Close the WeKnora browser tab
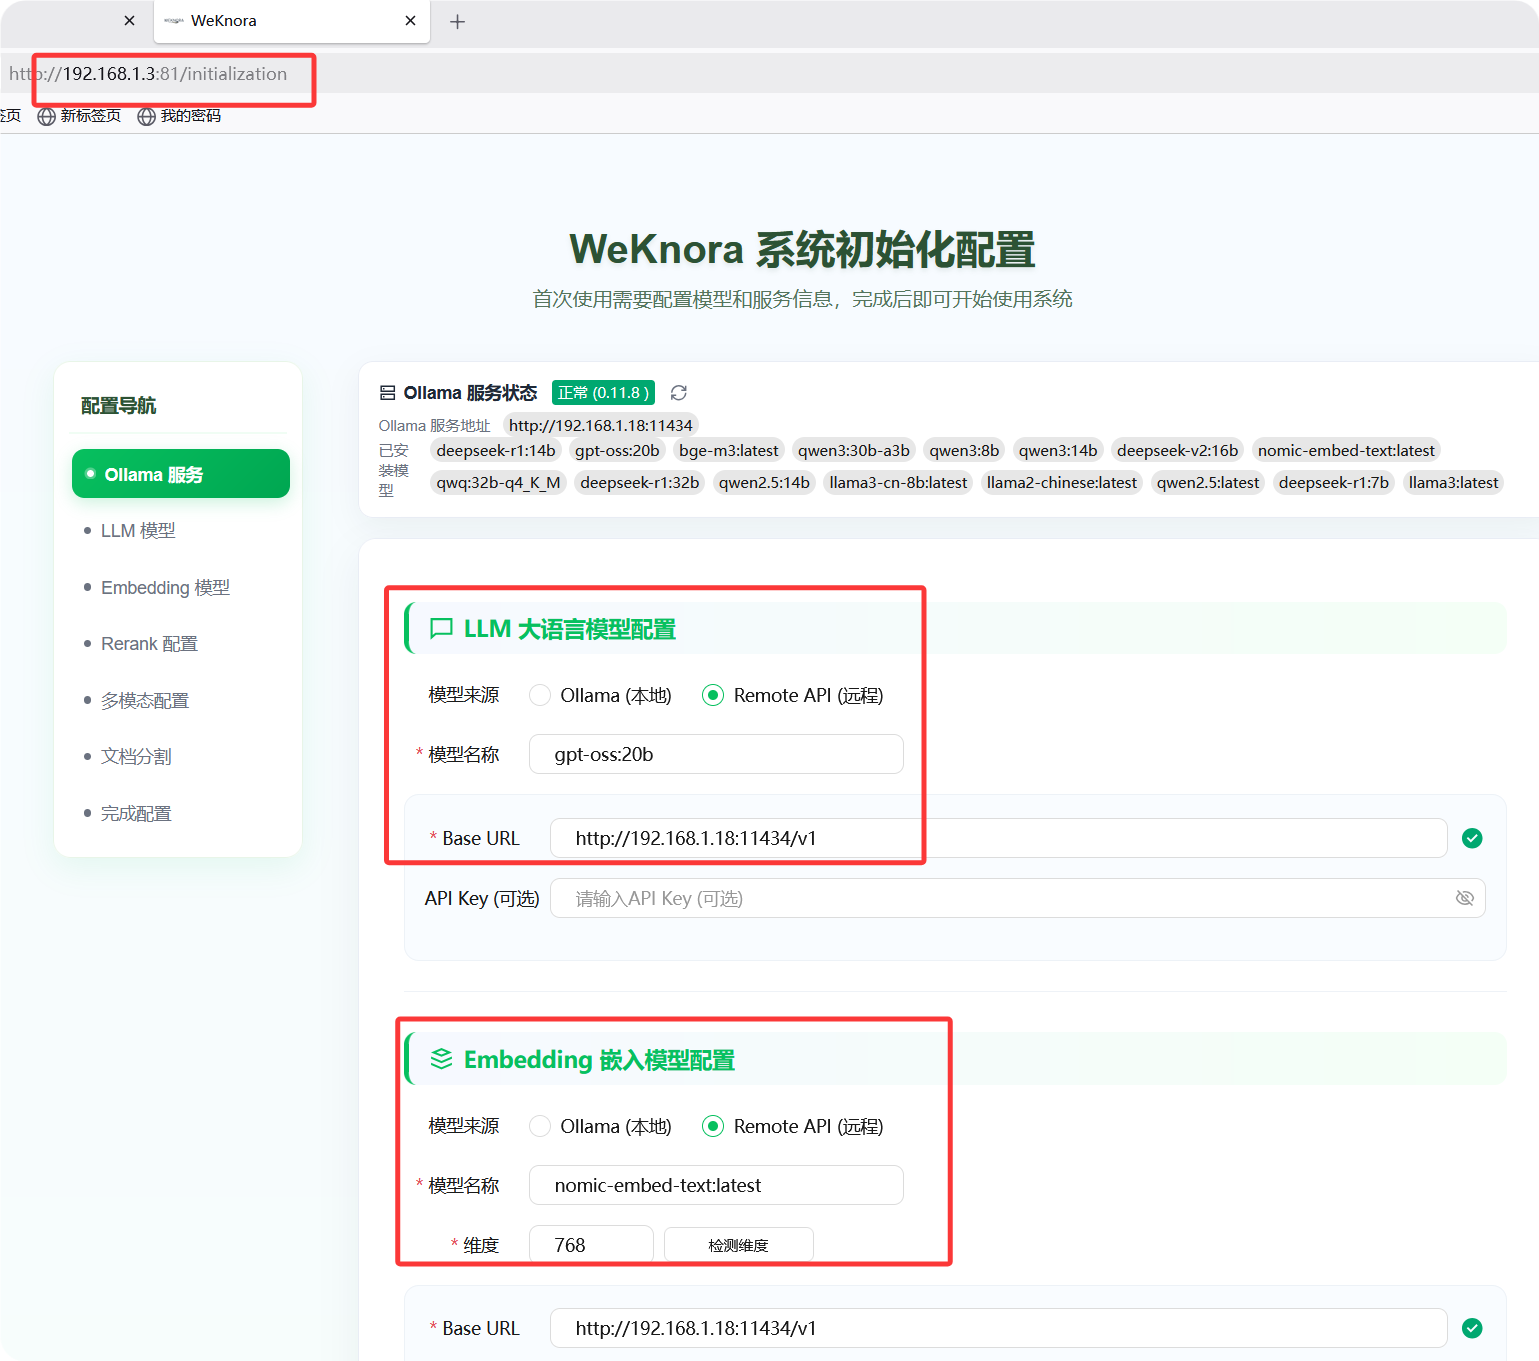The image size is (1539, 1361). (410, 21)
